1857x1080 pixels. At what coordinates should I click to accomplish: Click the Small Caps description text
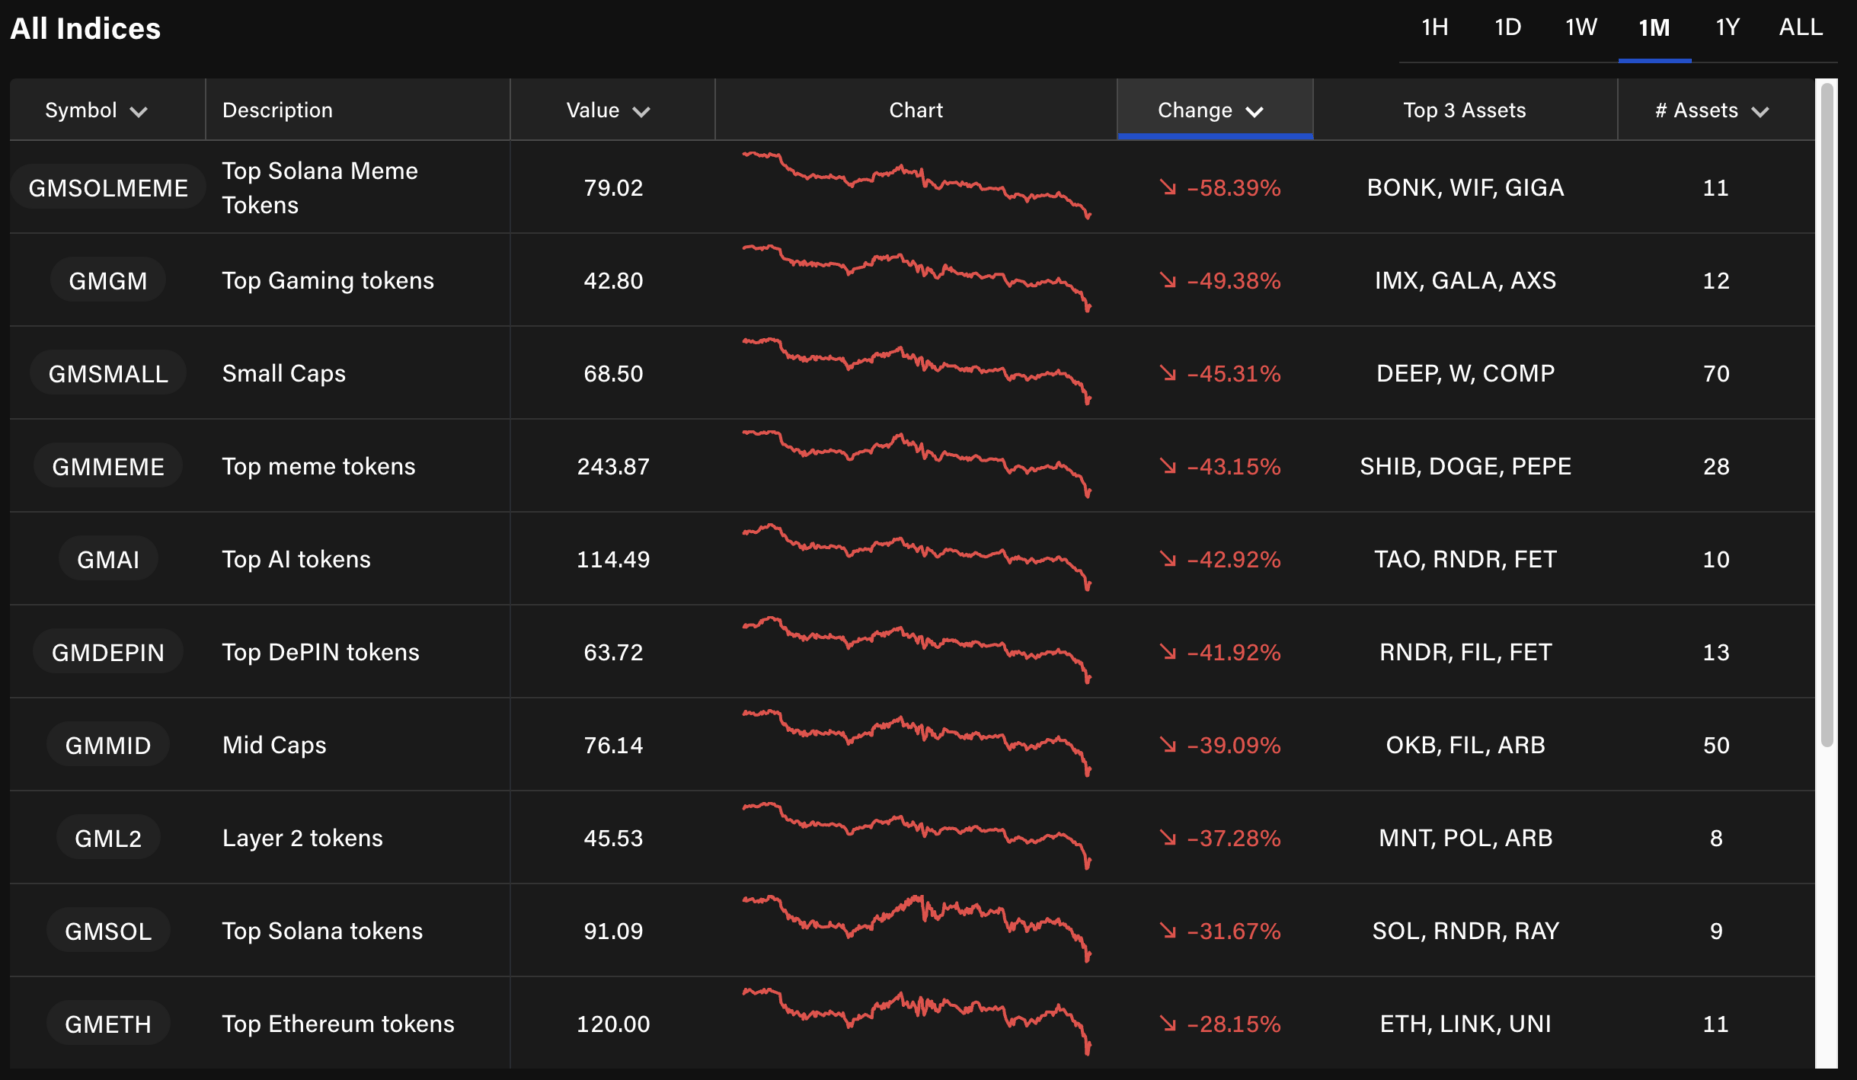(284, 374)
